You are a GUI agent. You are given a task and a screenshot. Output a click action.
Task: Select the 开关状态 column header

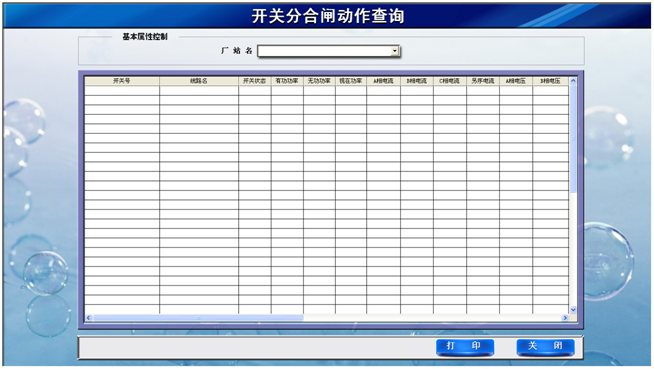[x=255, y=81]
